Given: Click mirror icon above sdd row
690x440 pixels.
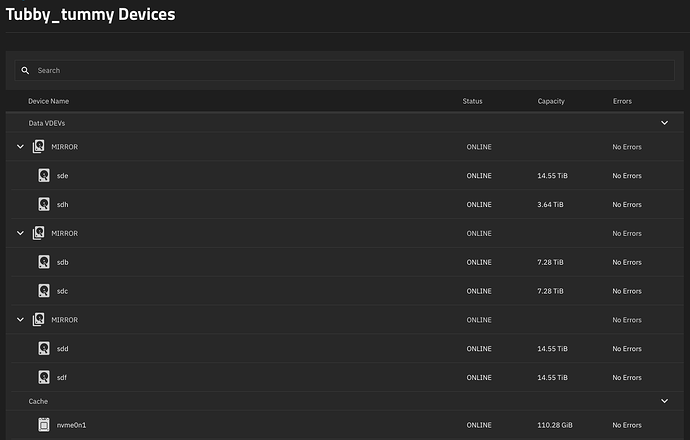Looking at the screenshot, I should pyautogui.click(x=39, y=319).
